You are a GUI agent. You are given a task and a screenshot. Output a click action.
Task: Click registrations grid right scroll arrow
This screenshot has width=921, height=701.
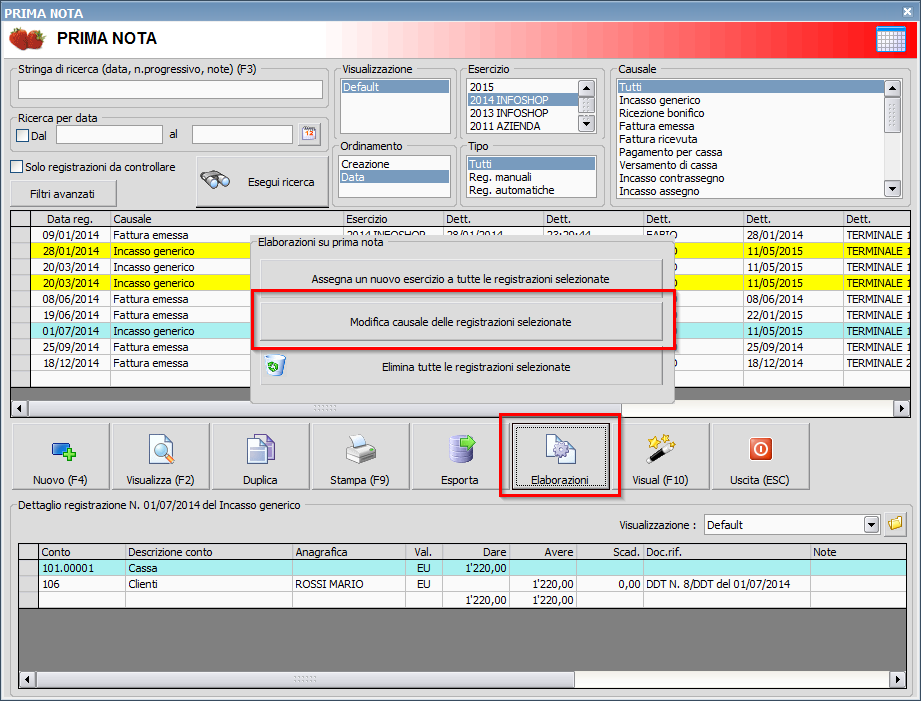902,408
